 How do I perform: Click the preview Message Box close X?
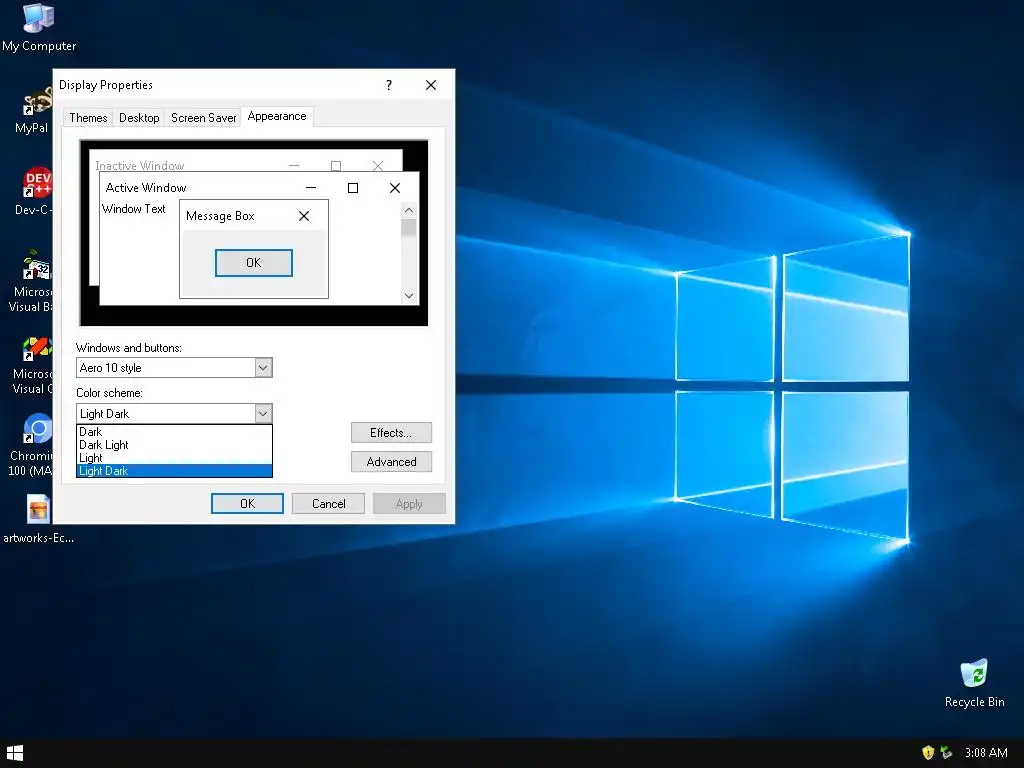tap(304, 216)
